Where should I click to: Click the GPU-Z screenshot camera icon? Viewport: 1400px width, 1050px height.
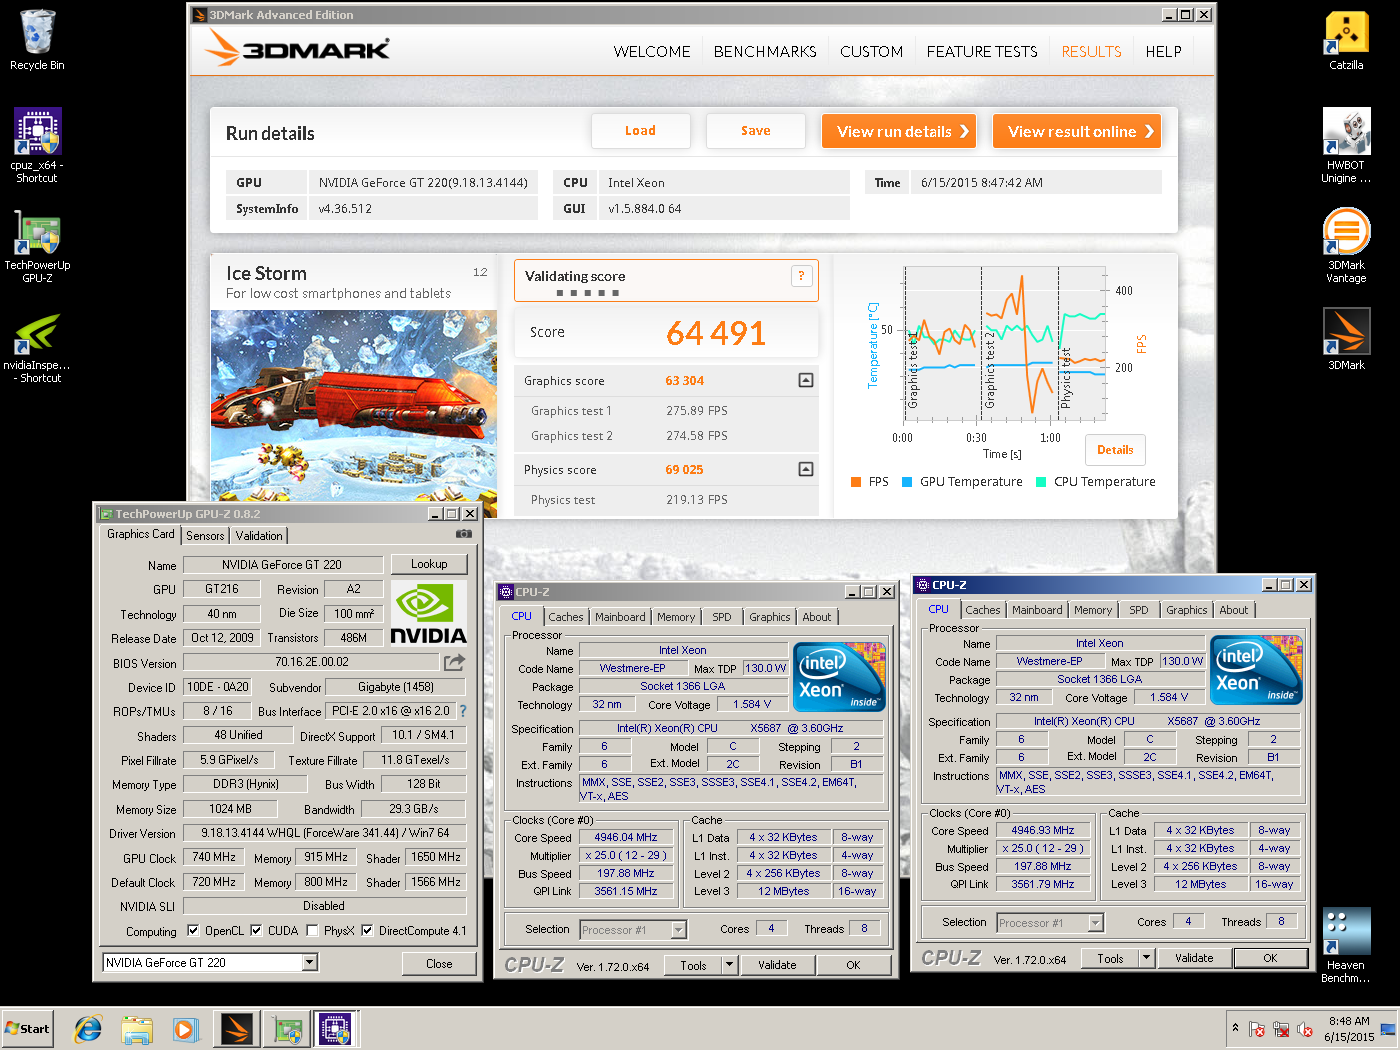click(x=463, y=534)
